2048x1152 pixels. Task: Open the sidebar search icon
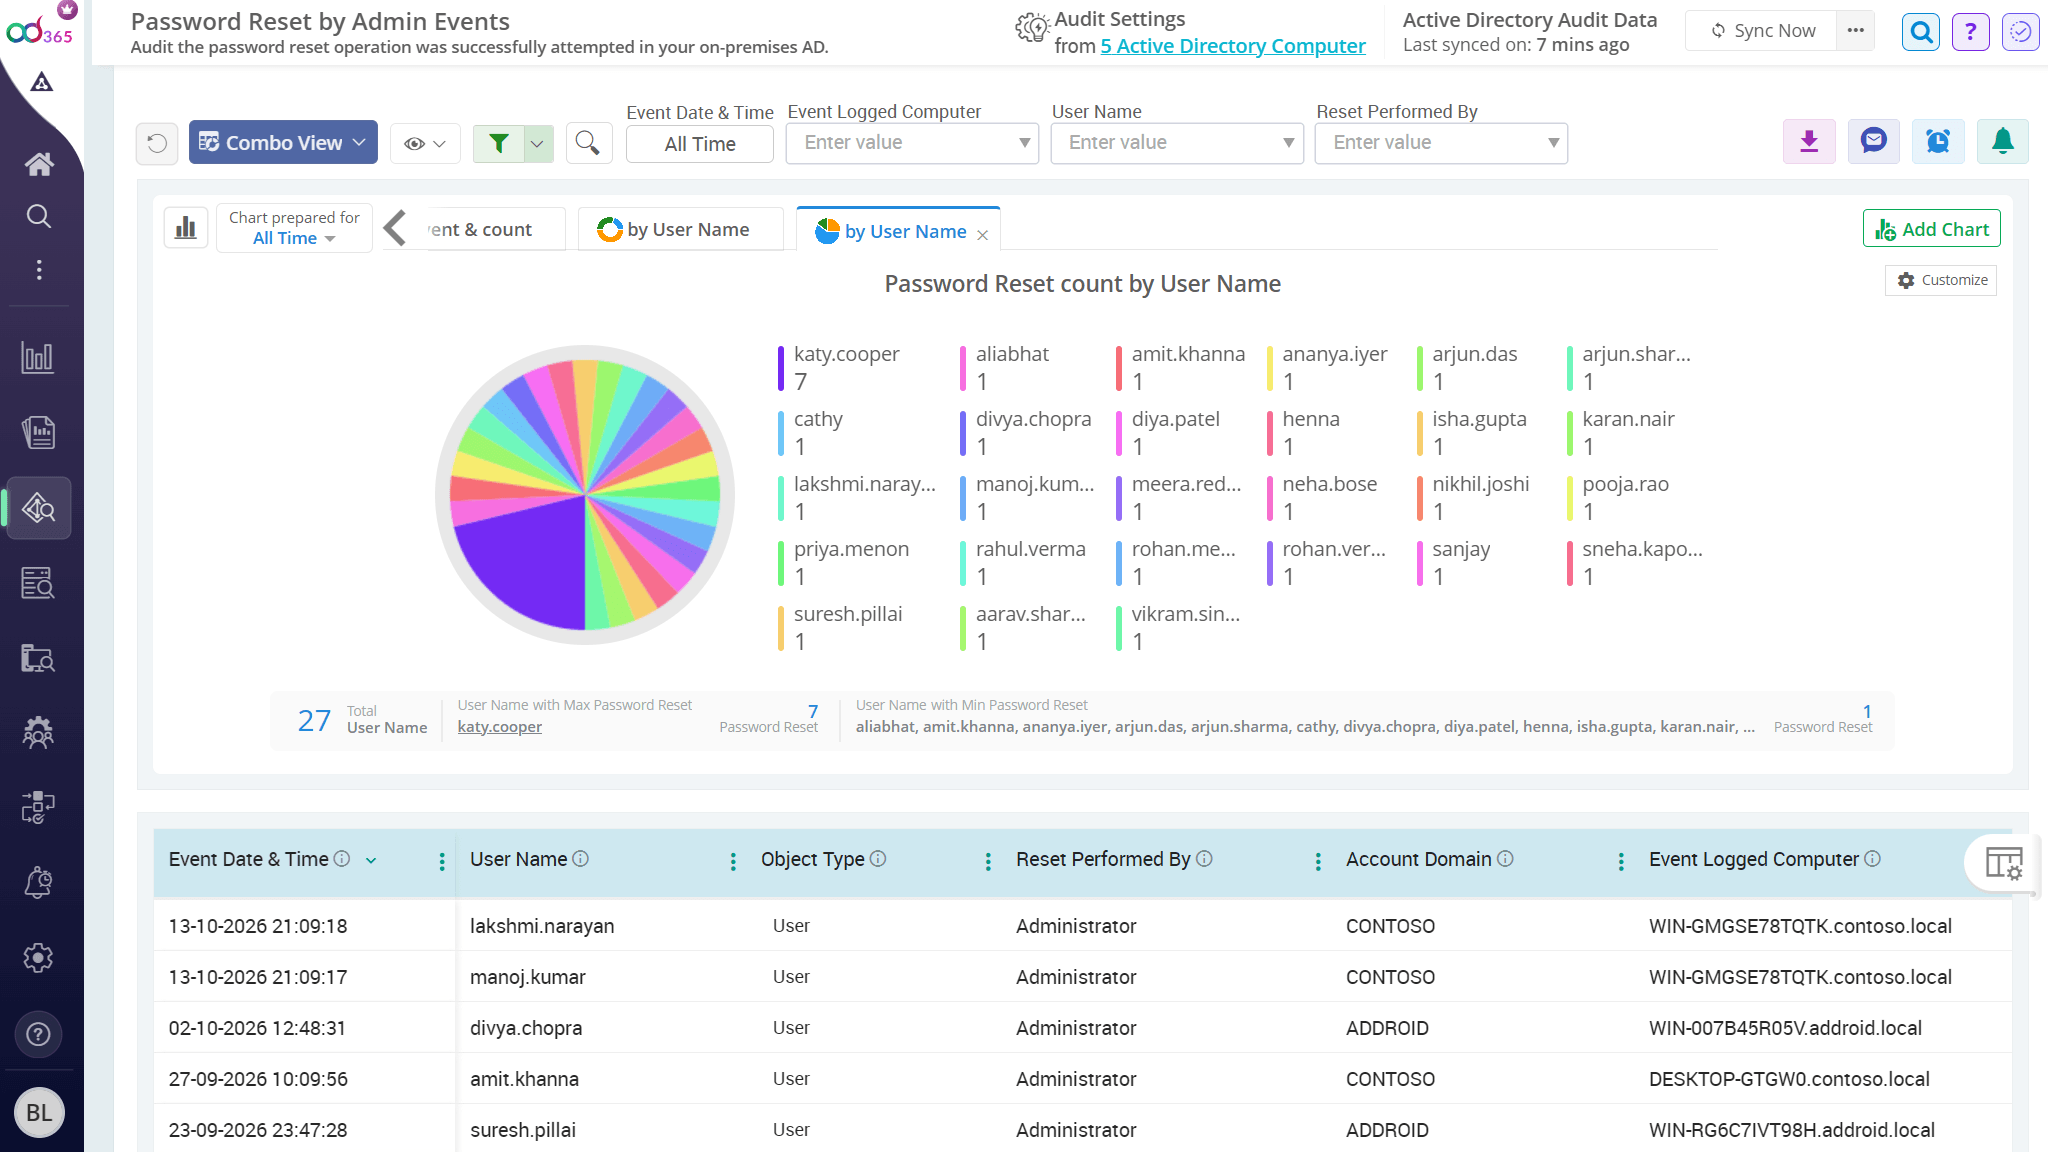click(39, 216)
